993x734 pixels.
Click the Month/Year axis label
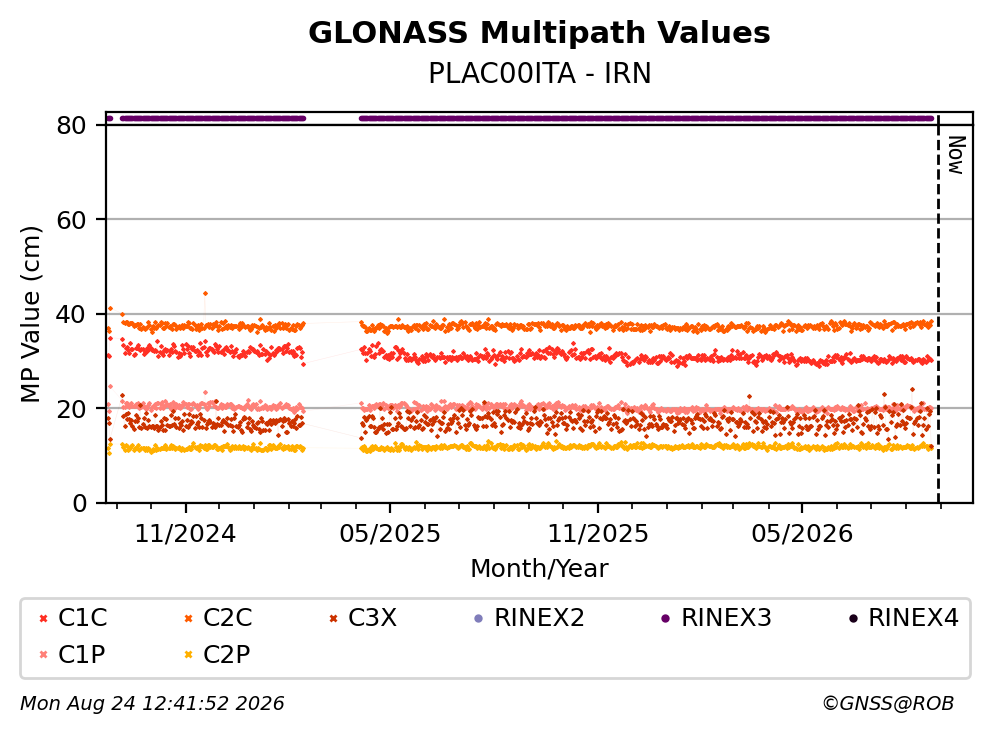coord(539,569)
